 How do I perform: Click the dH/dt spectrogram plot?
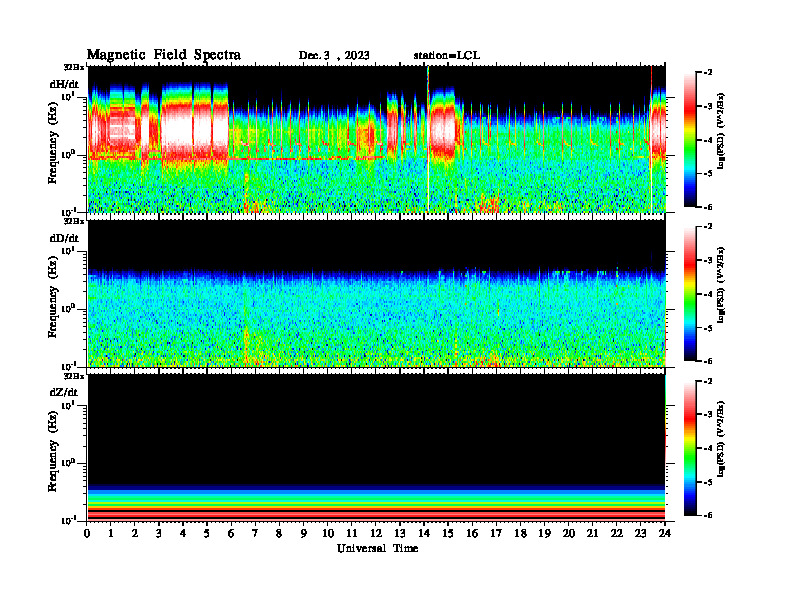point(377,139)
